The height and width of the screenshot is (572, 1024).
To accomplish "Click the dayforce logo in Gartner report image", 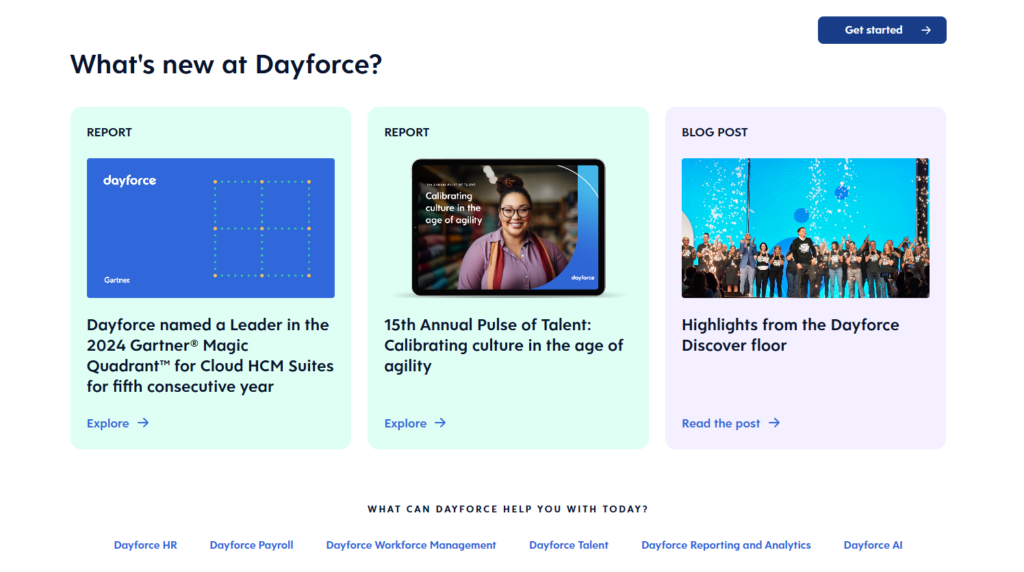I will 130,181.
